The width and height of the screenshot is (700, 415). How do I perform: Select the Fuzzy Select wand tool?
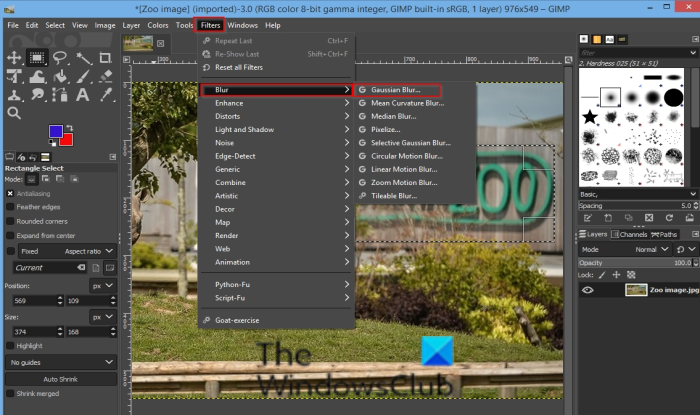[x=83, y=58]
